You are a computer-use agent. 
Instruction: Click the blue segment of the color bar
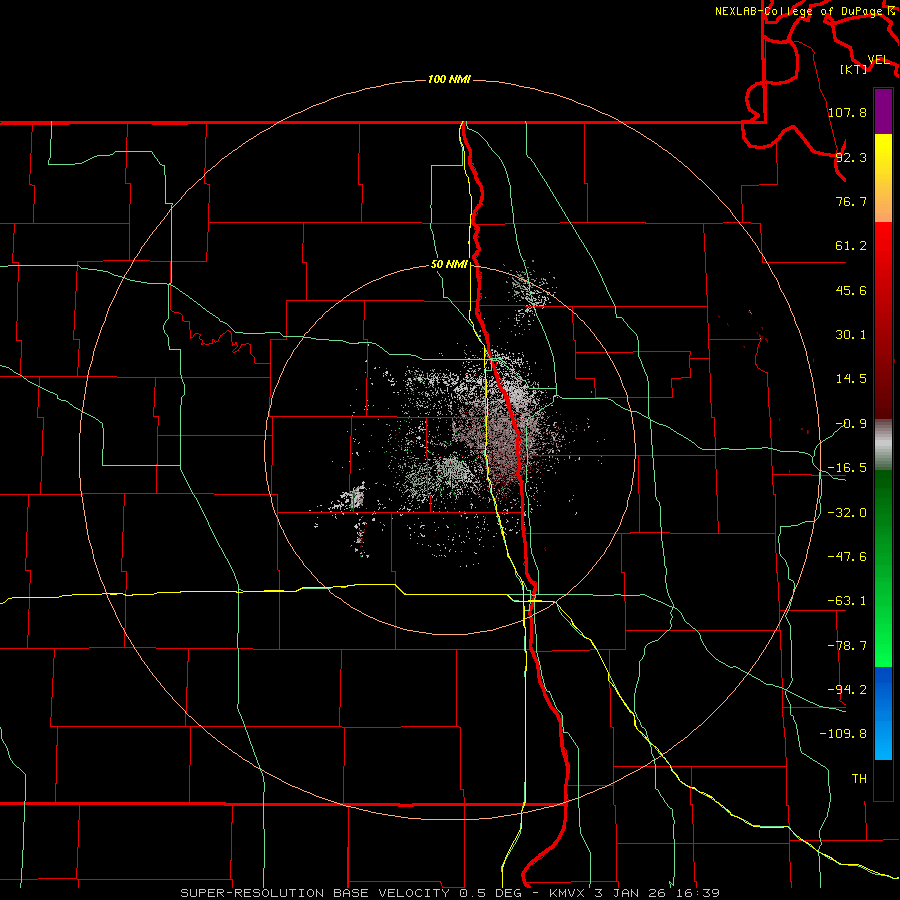[883, 713]
